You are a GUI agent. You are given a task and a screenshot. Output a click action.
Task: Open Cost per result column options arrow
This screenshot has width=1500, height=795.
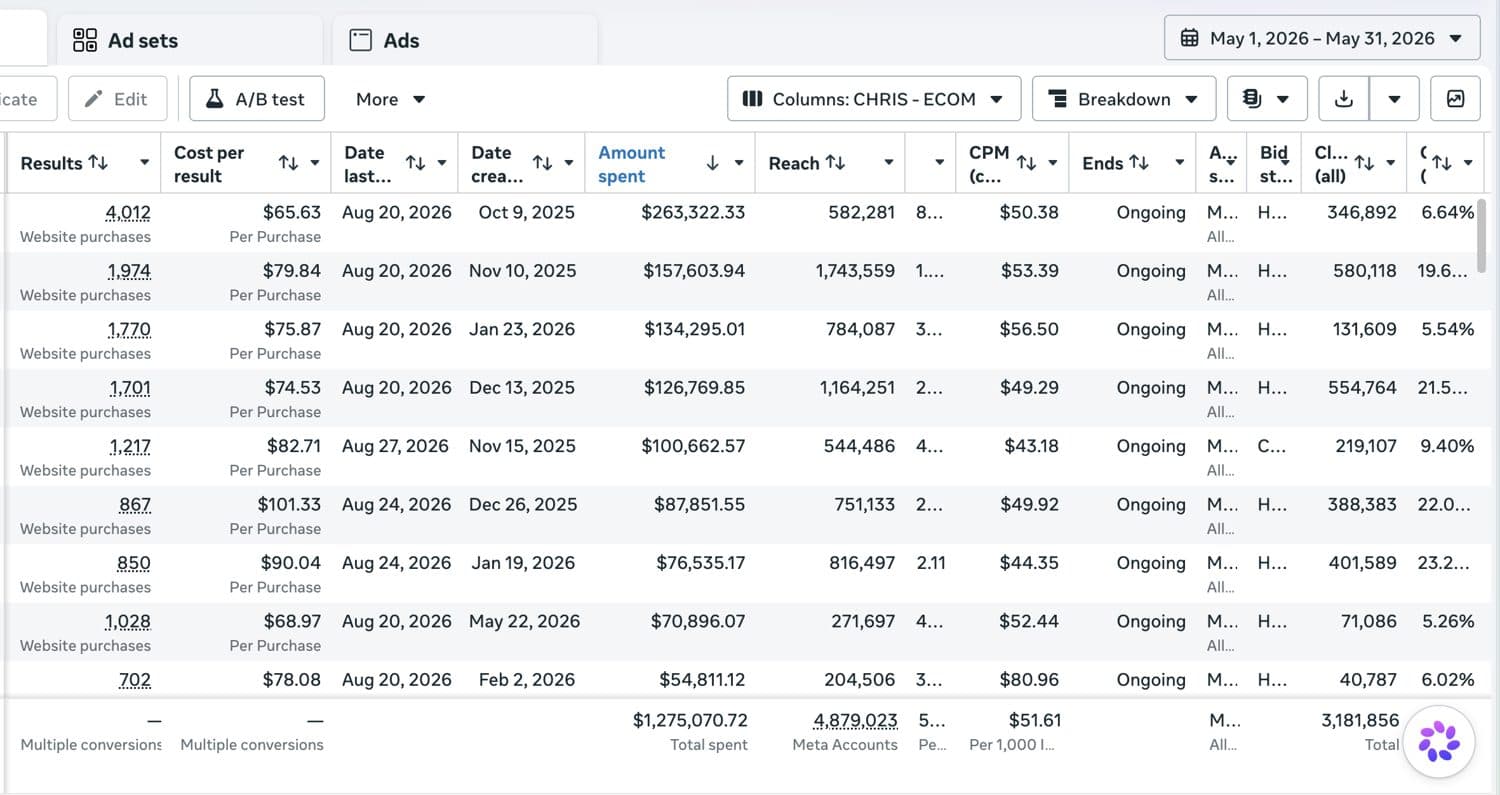(x=315, y=163)
